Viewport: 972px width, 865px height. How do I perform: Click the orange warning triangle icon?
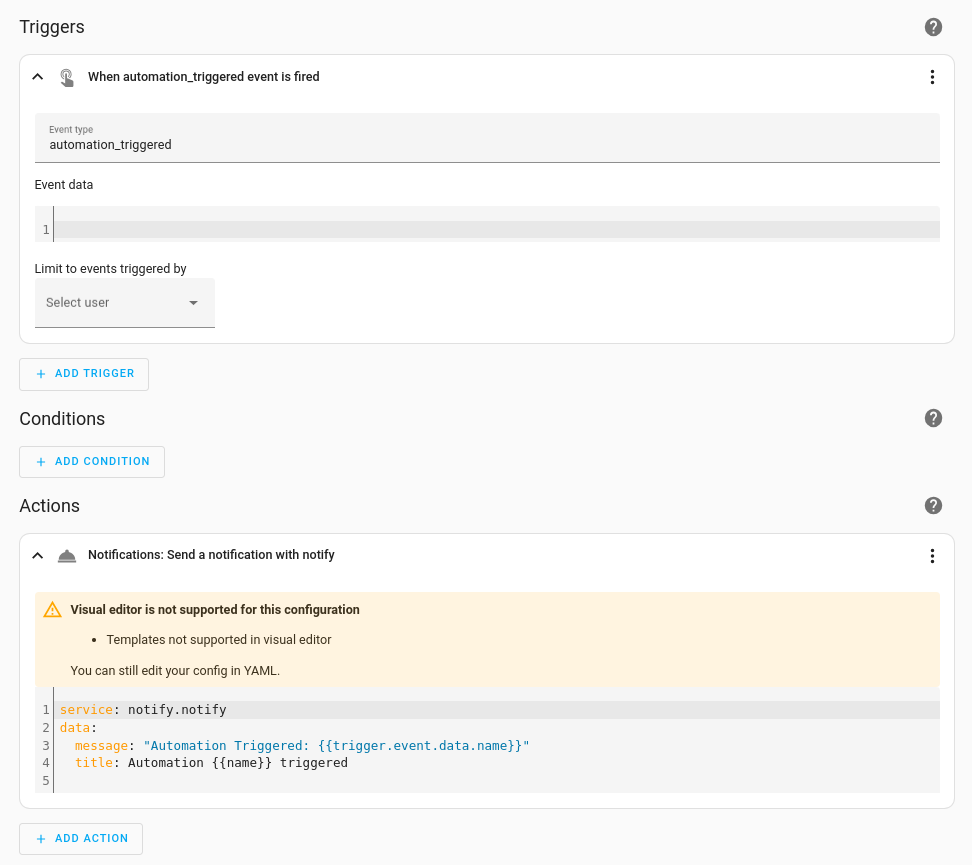[x=53, y=610]
